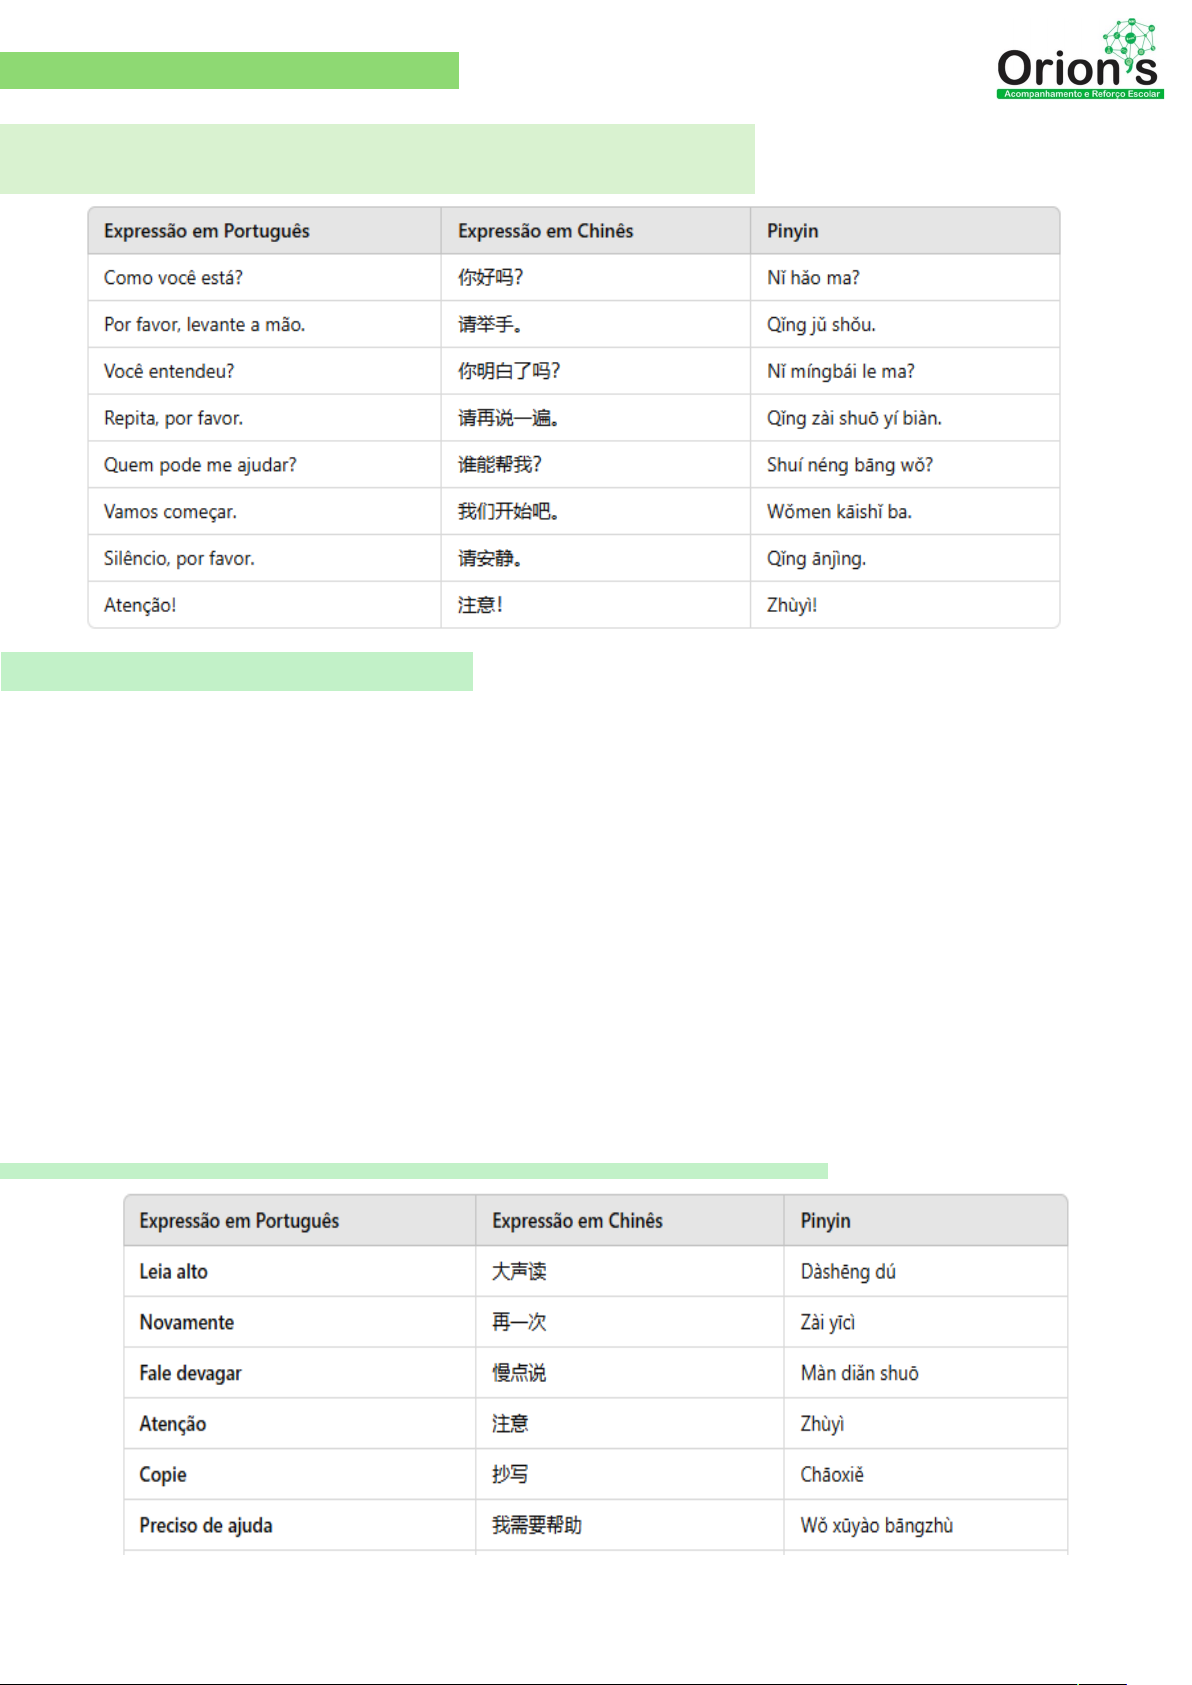Select the Chinese phrase 我们开始吧。
Viewport: 1192px width, 1685px height.
(x=508, y=512)
